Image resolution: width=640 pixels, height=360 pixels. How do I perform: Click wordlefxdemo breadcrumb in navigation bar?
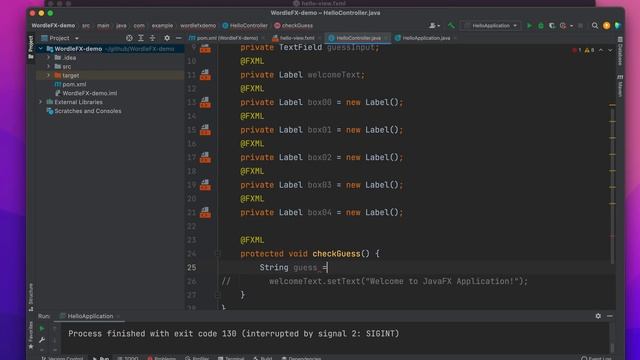[198, 25]
